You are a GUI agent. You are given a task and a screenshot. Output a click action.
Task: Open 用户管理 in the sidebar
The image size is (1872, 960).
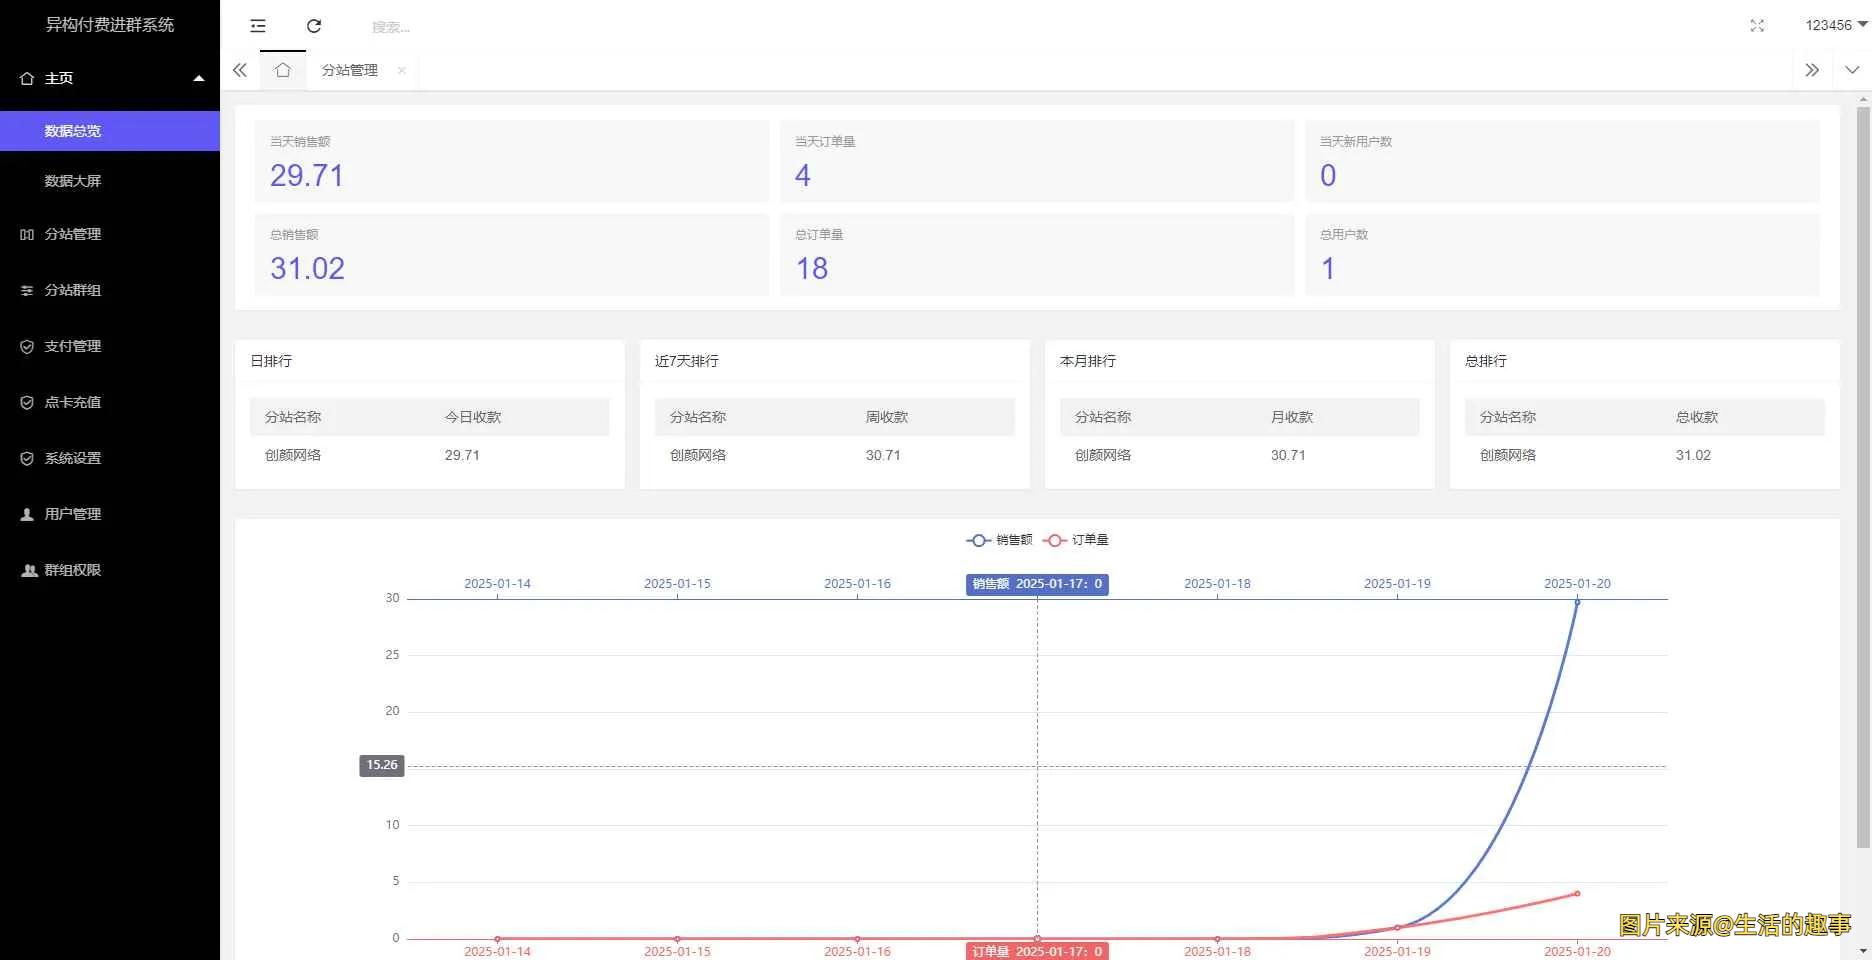pyautogui.click(x=72, y=514)
